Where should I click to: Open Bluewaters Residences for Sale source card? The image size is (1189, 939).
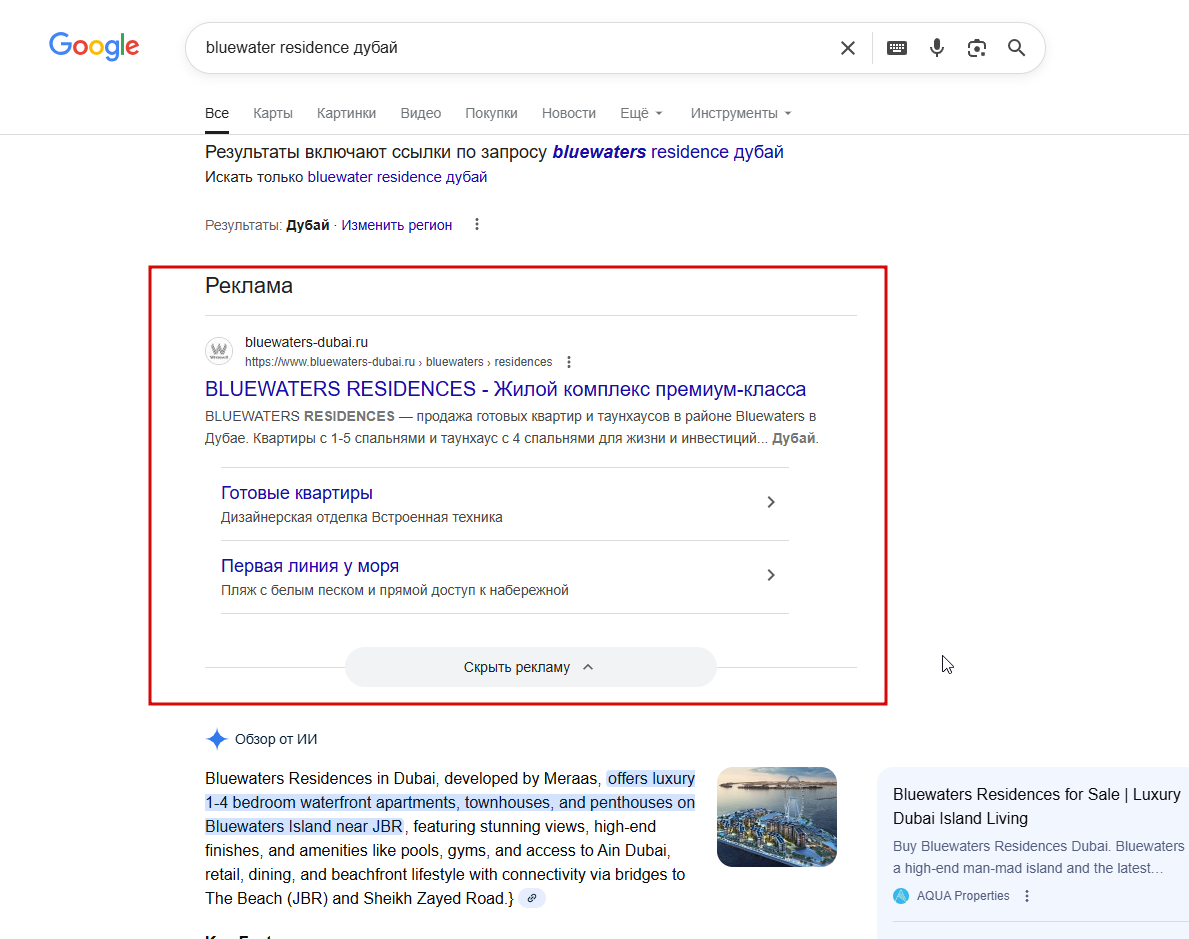coord(1036,806)
